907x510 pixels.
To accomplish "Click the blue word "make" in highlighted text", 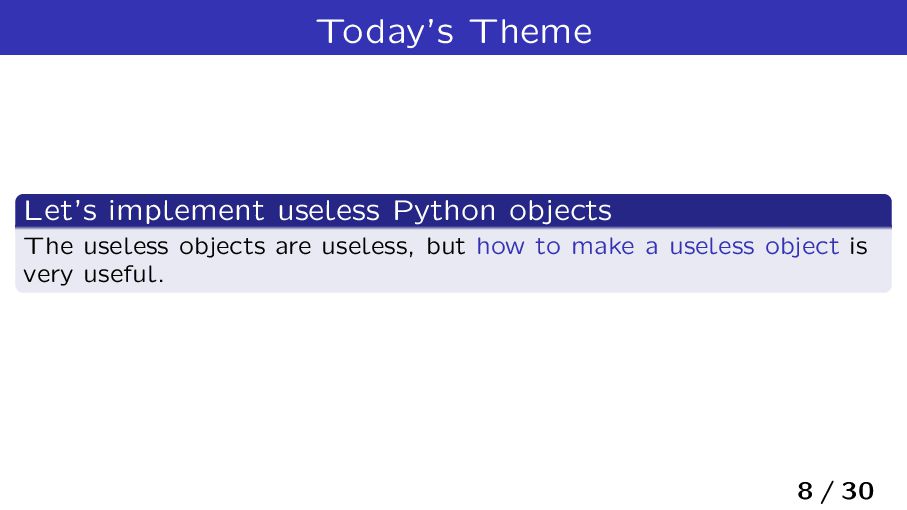I will [x=603, y=247].
